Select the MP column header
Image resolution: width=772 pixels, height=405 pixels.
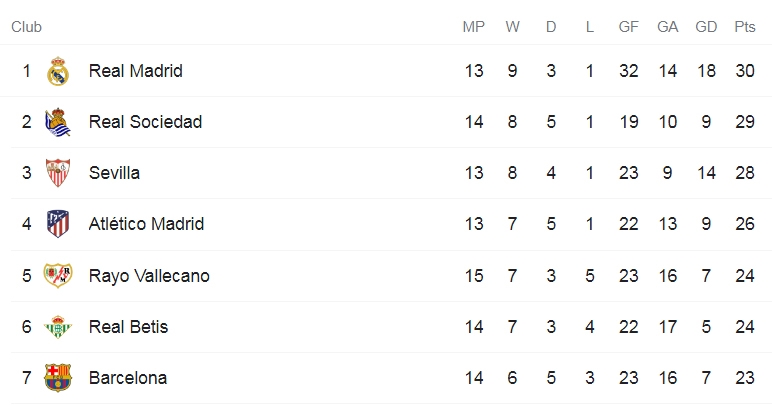[474, 27]
